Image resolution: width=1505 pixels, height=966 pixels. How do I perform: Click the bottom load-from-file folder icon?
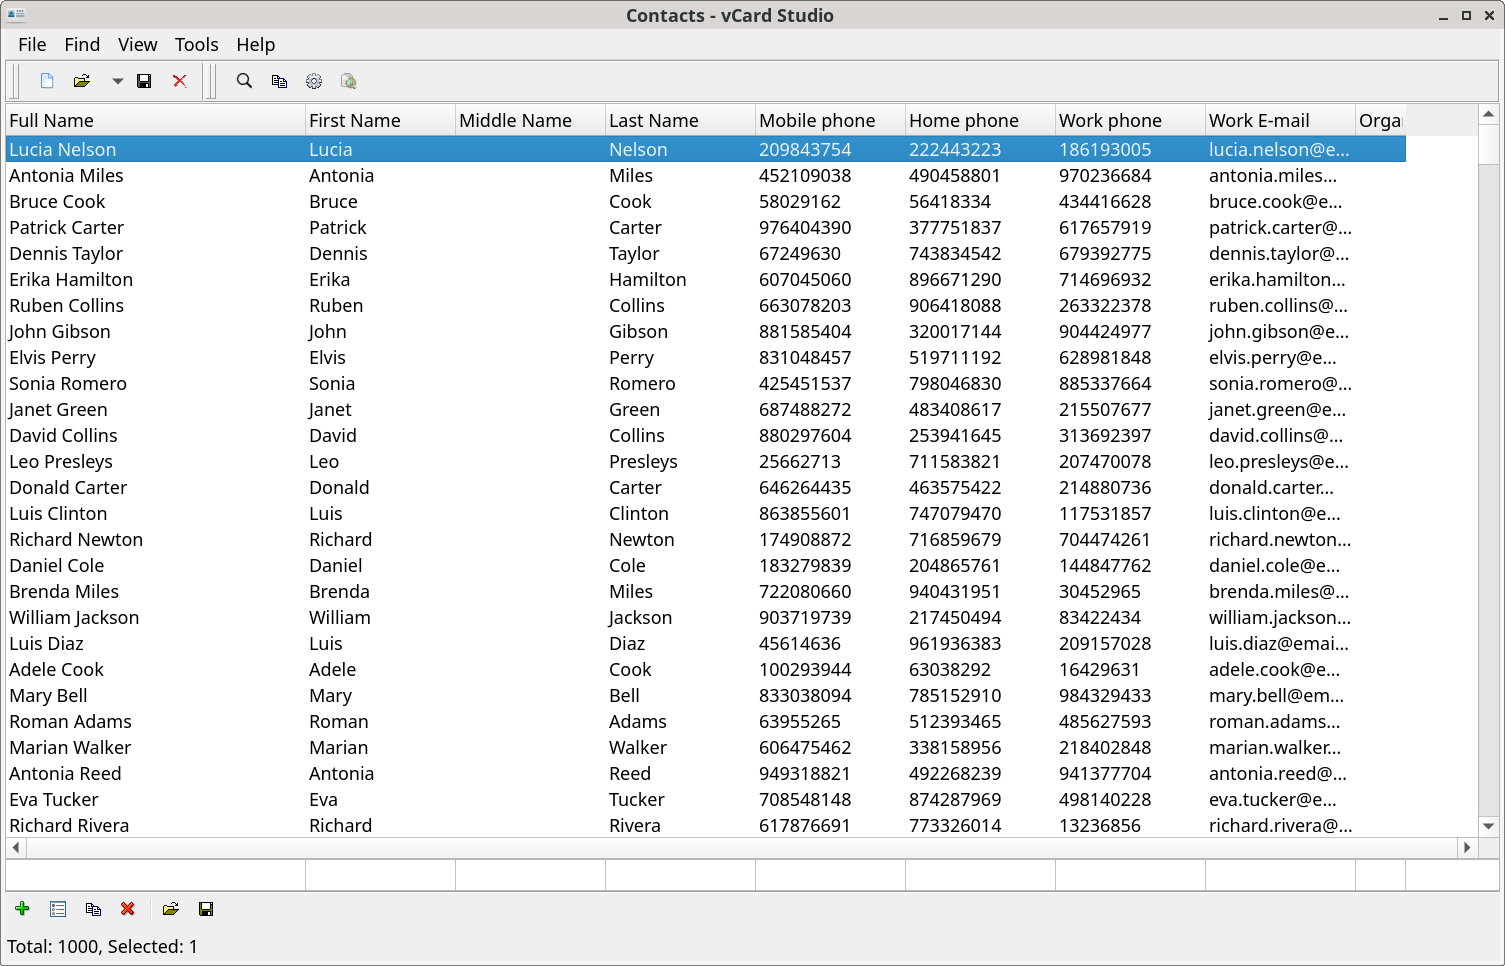pos(171,909)
